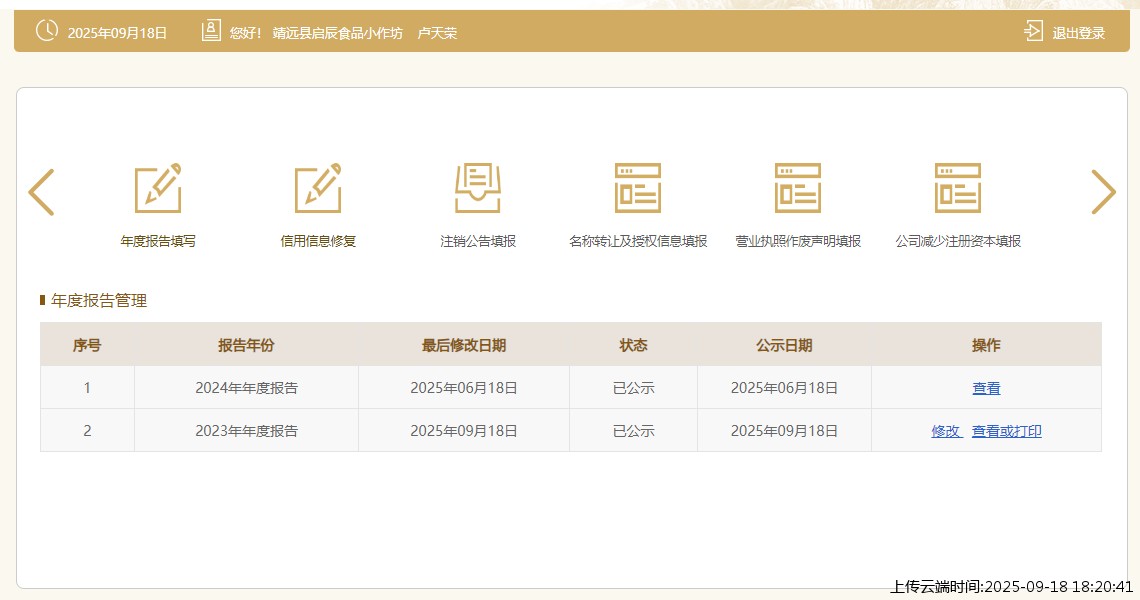Viewport: 1140px width, 600px height.
Task: Click the user profile icon beside 您好
Action: [x=211, y=31]
